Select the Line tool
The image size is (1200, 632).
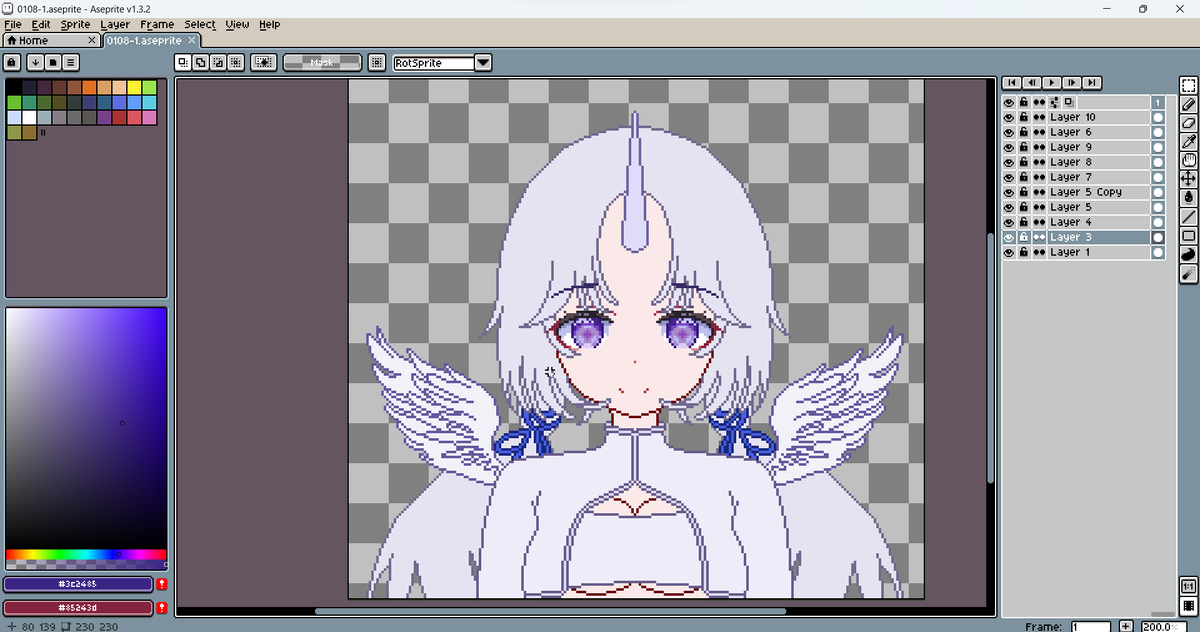[1189, 217]
